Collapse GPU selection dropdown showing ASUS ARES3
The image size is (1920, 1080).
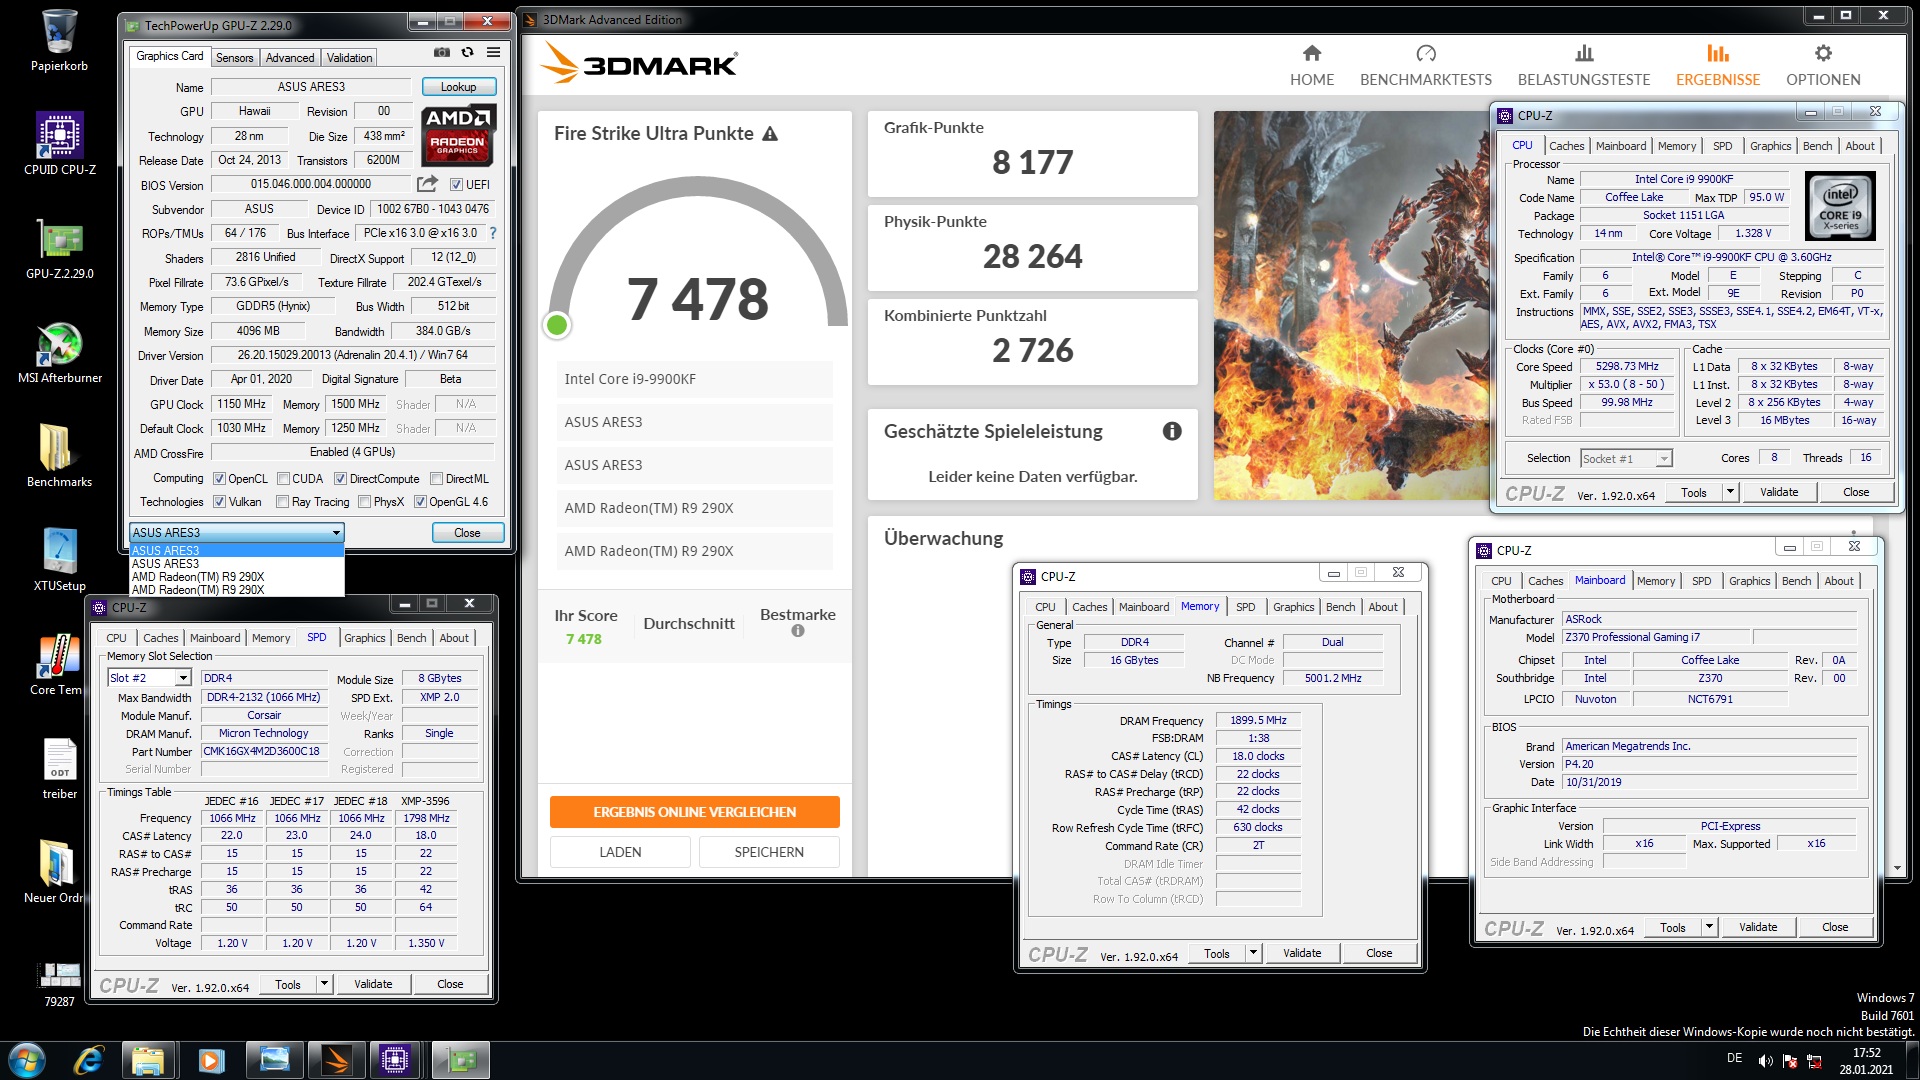(x=236, y=533)
